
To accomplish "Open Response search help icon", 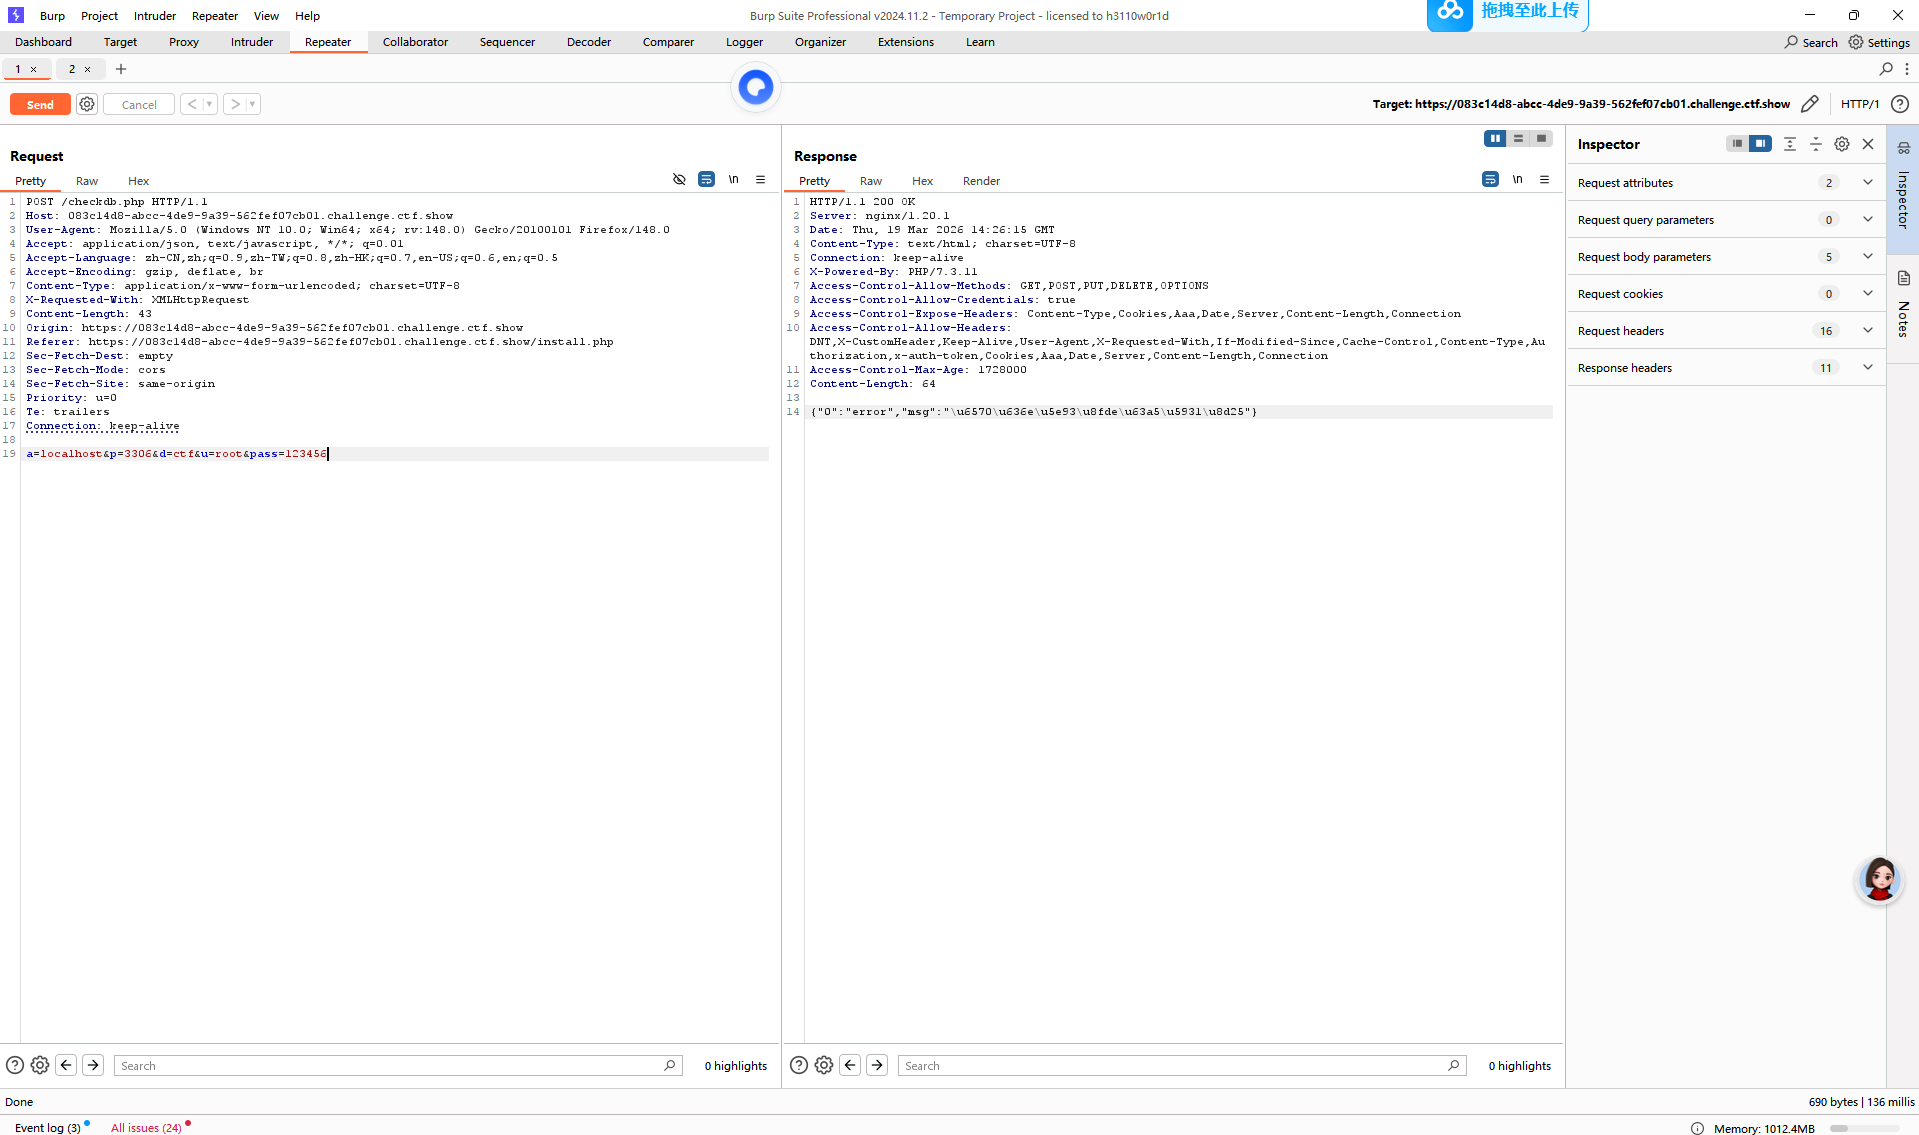I will (x=799, y=1065).
